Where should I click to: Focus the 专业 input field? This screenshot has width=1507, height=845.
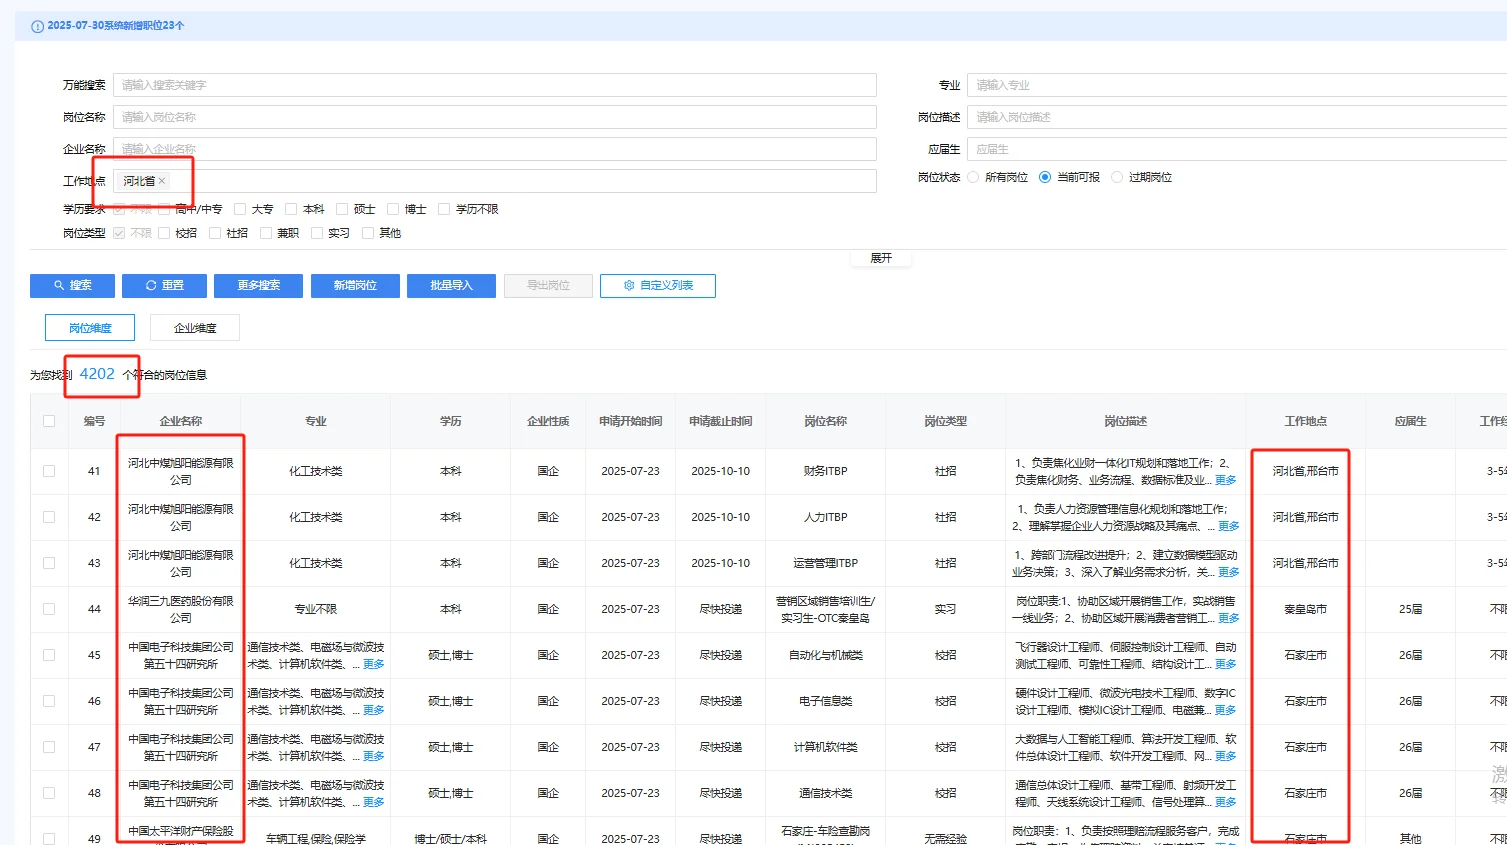(1237, 85)
